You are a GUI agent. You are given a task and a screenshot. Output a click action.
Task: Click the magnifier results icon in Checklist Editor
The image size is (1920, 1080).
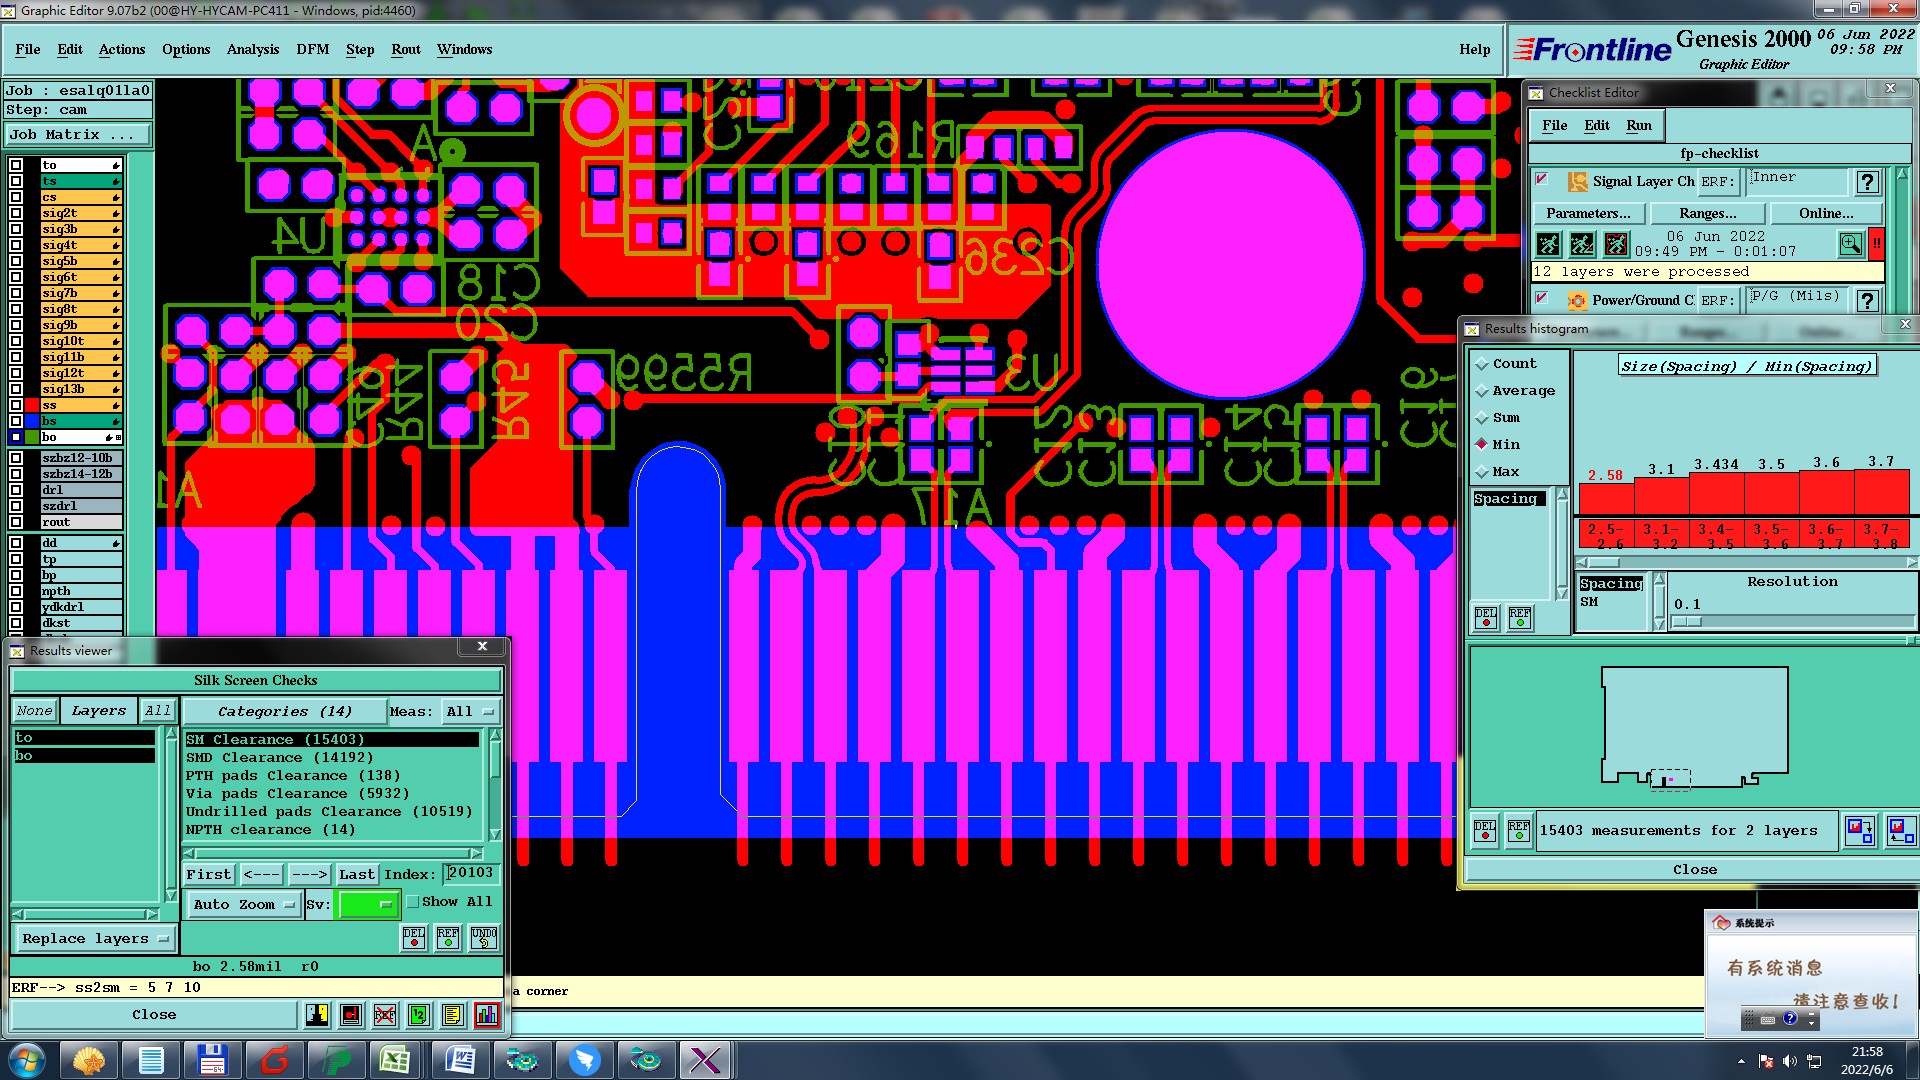(1850, 244)
